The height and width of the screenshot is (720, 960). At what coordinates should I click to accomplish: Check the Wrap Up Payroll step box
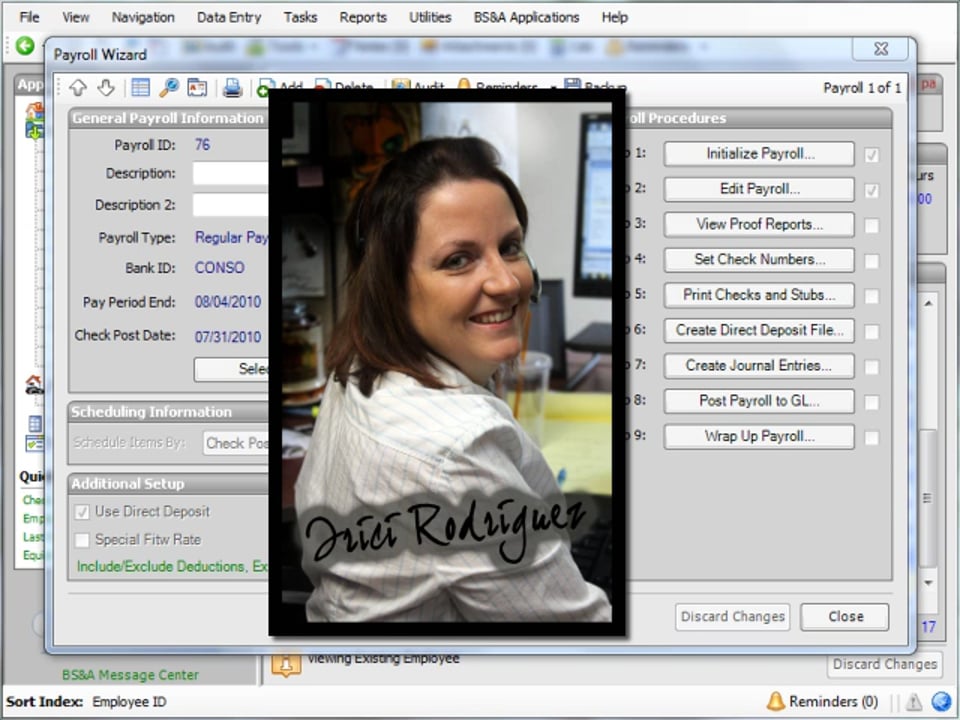pyautogui.click(x=872, y=438)
